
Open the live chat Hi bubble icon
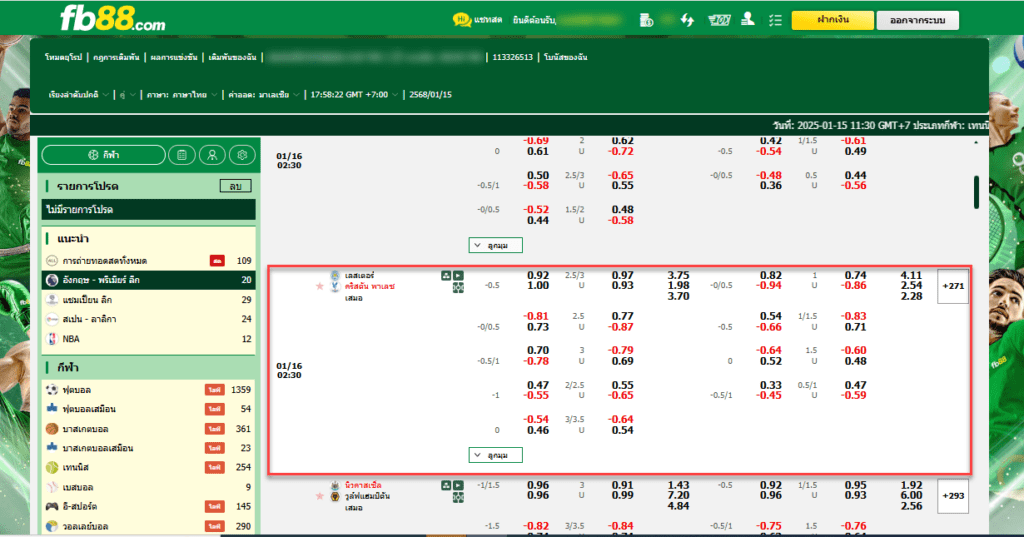click(462, 20)
